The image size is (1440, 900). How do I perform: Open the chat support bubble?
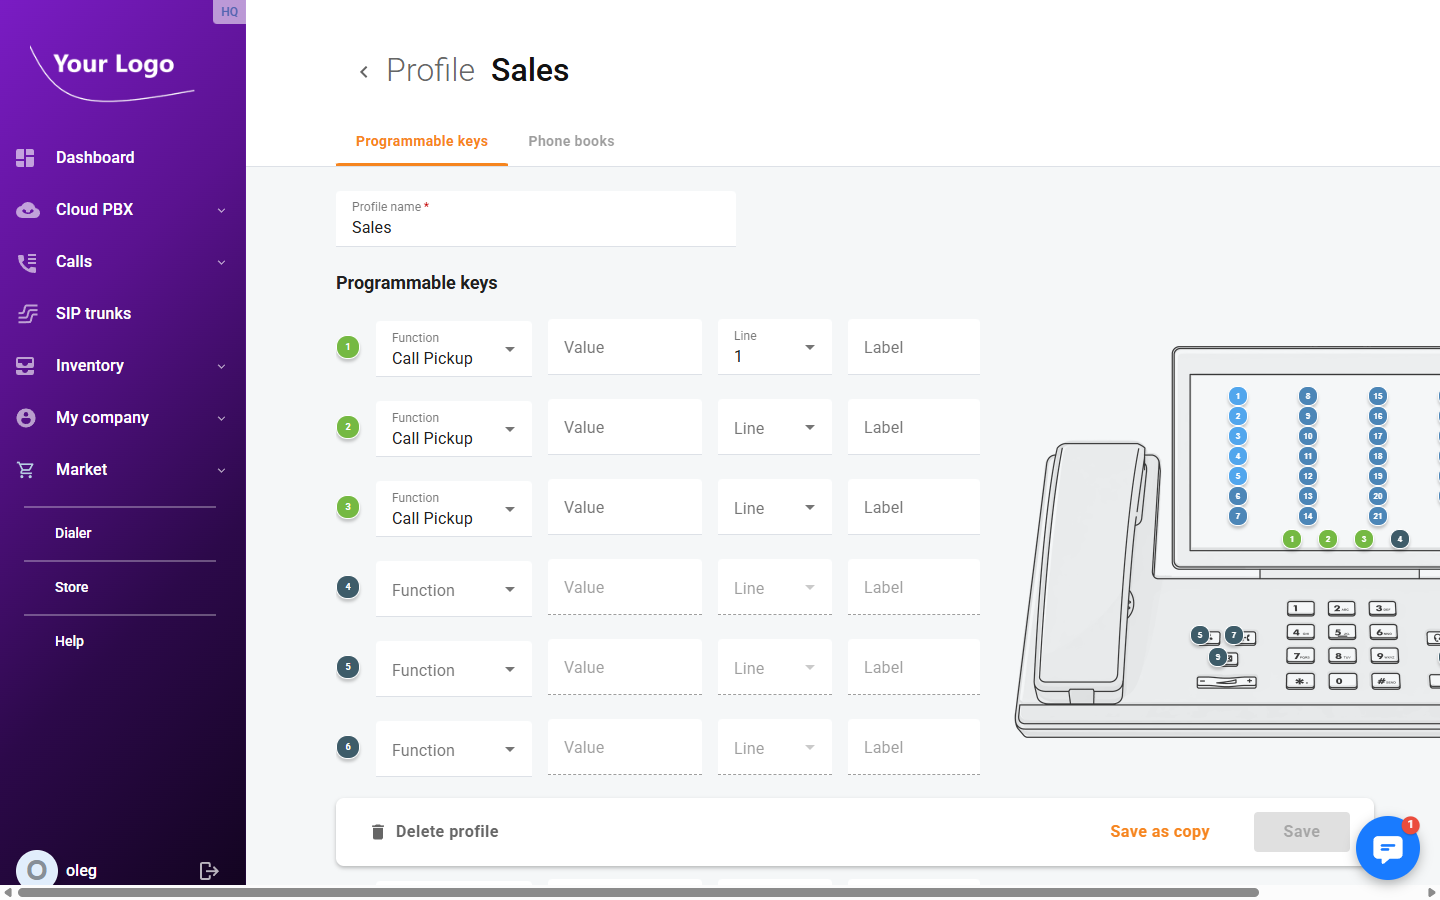tap(1387, 848)
